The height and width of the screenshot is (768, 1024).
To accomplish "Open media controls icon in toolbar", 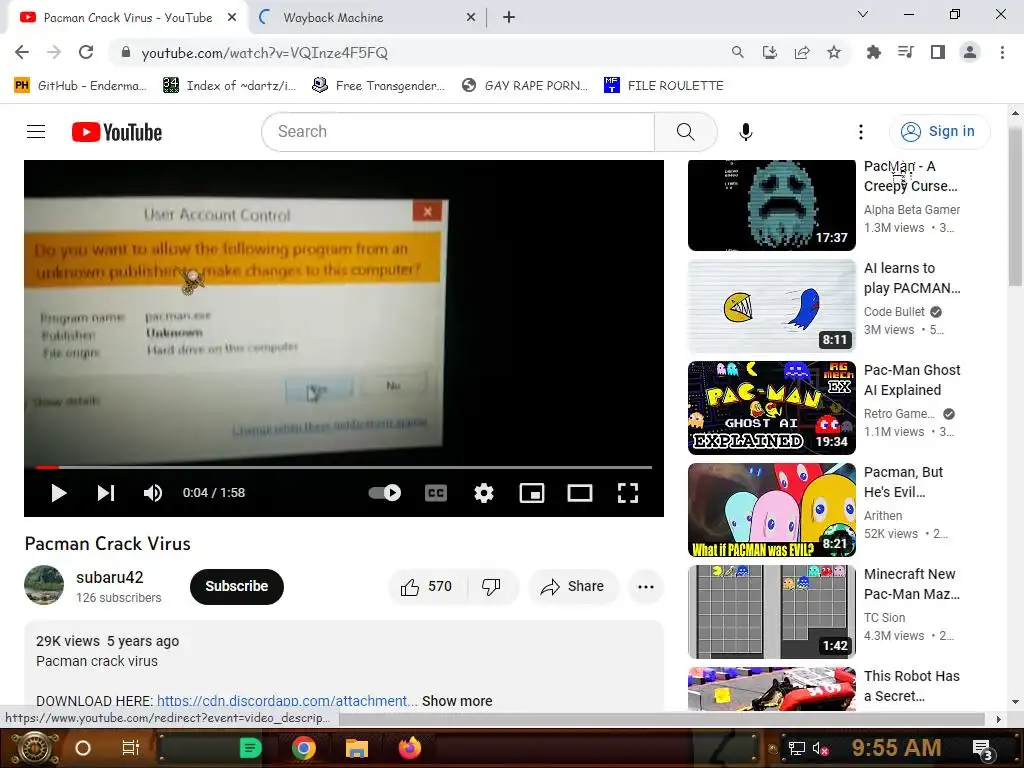I will (x=906, y=52).
